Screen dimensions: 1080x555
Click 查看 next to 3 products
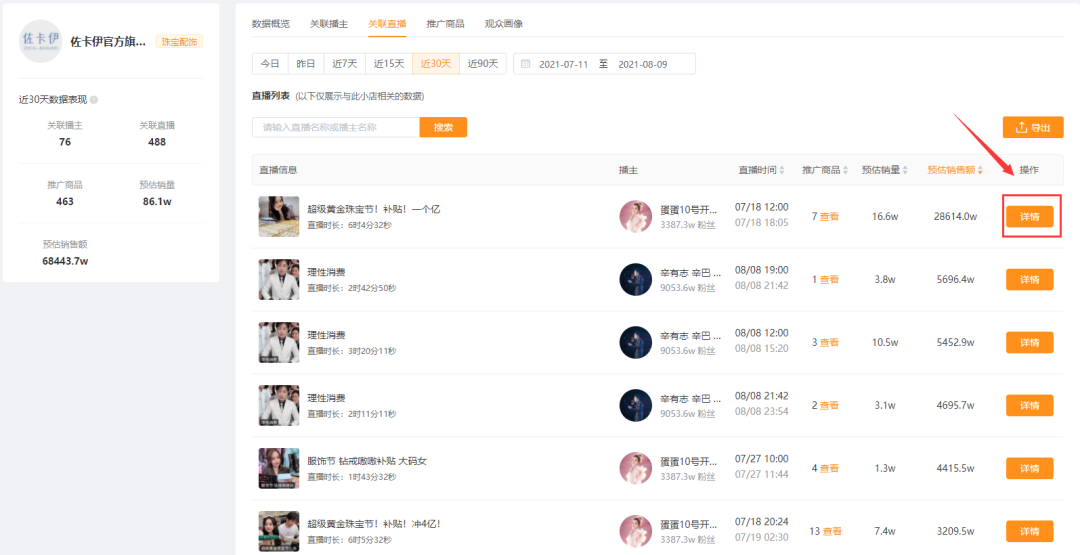(x=829, y=342)
